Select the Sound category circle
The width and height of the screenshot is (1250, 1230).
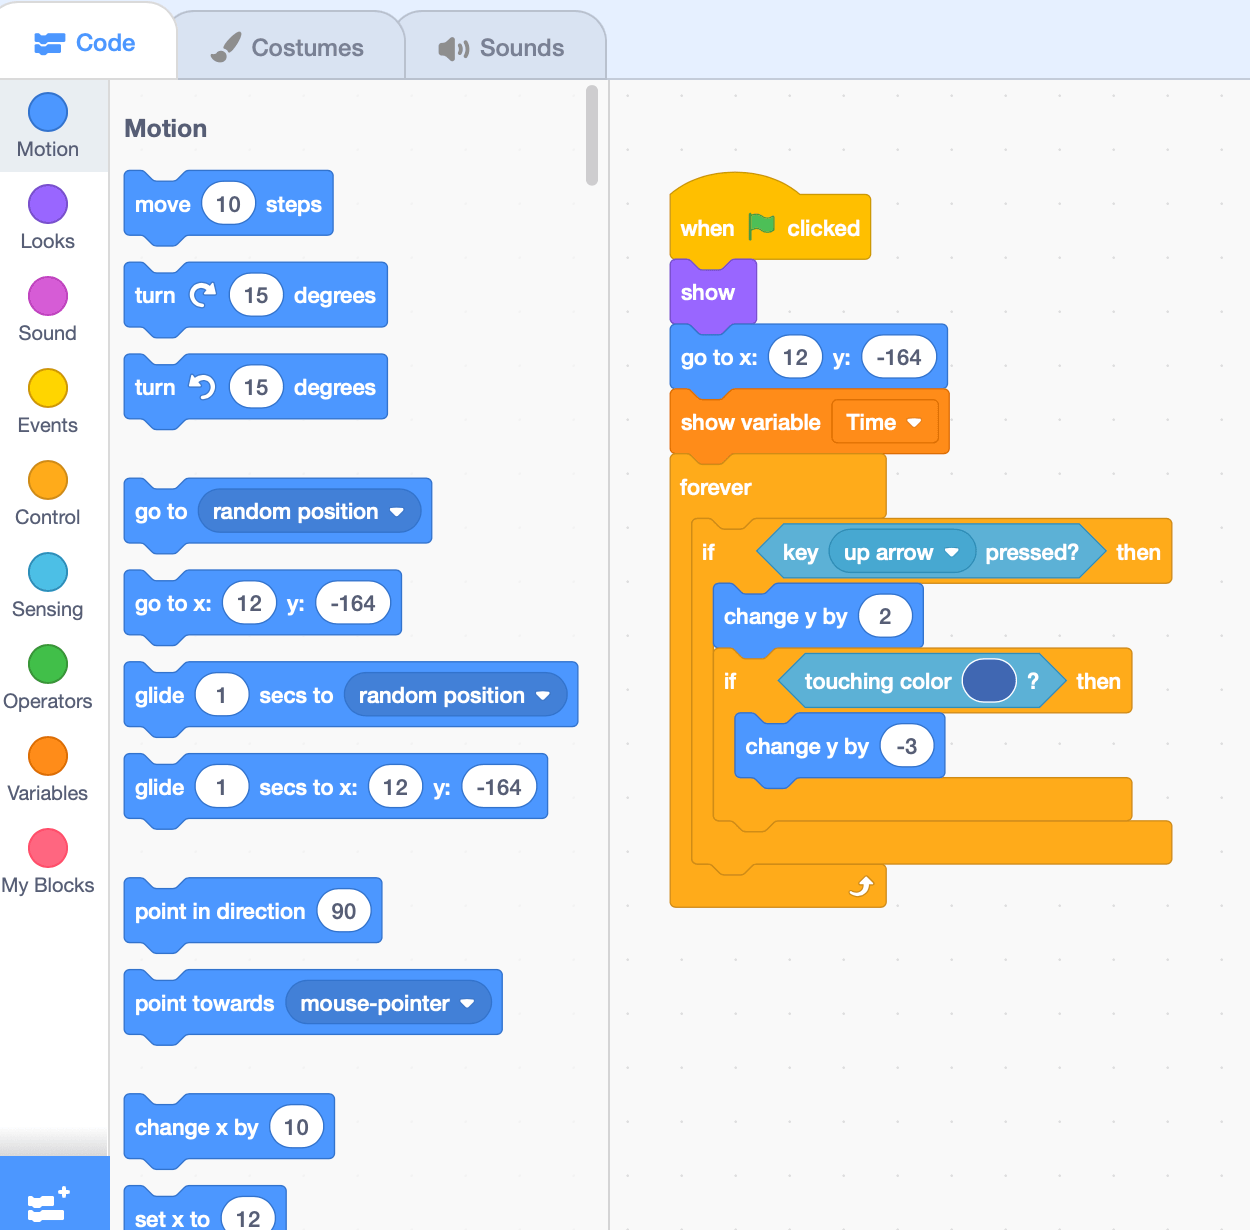tap(48, 296)
